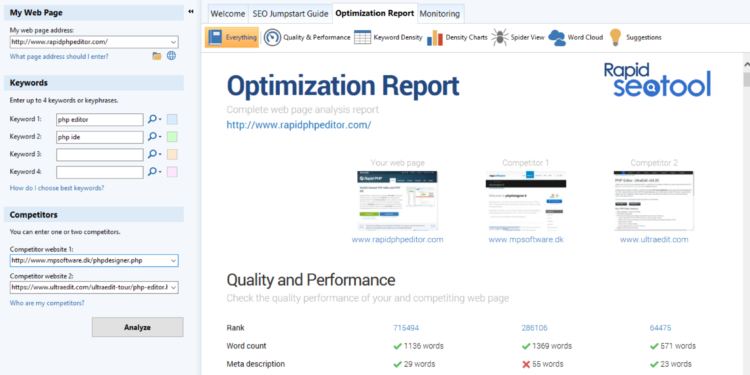This screenshot has height=375, width=750.
Task: Click Keyword 2 field containing php ide
Action: tap(99, 137)
